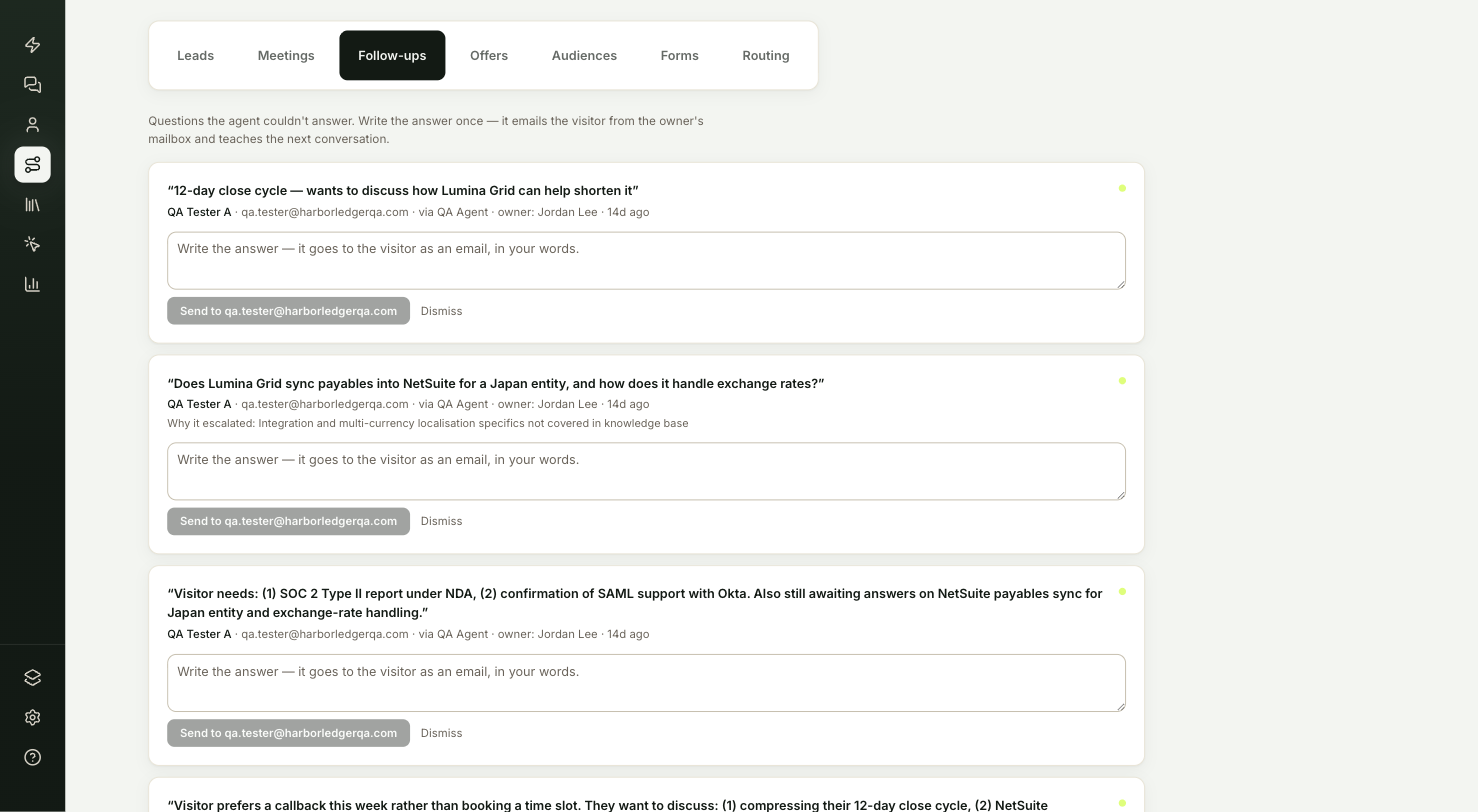The image size is (1478, 812).
Task: Click the Send button under the 12-day close cycle question
Action: pos(288,311)
